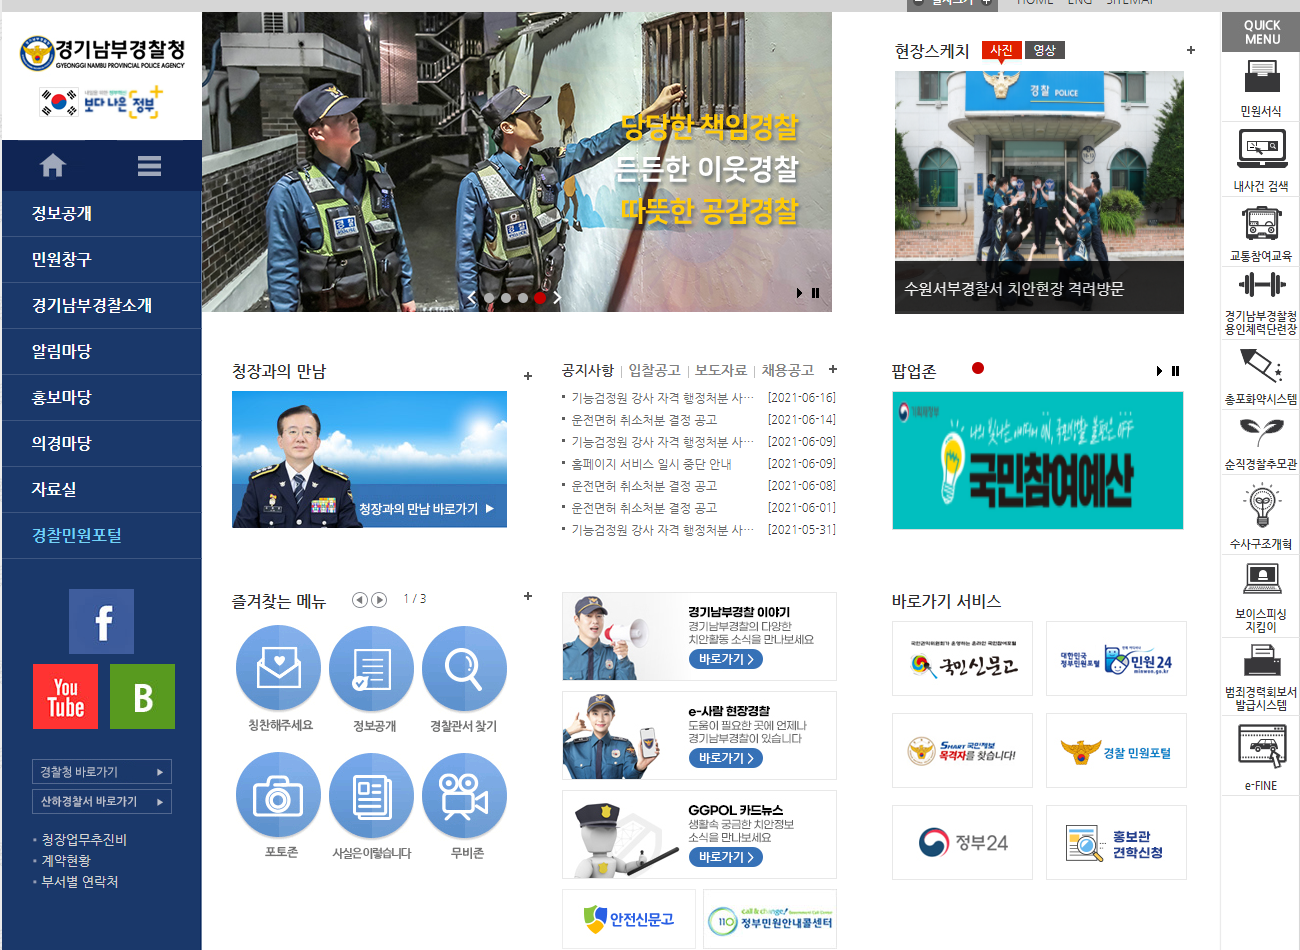
Task: Next page of 즐겨찾는 메뉴
Action: tap(379, 600)
